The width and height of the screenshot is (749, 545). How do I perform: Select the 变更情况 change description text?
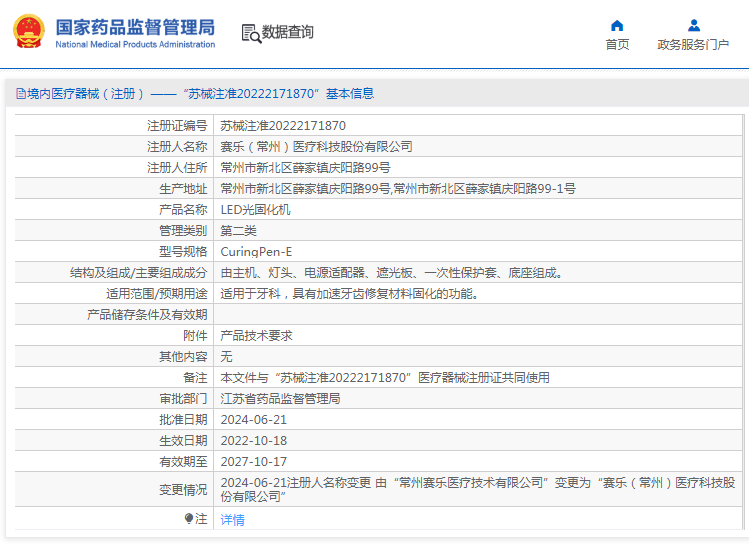click(478, 490)
